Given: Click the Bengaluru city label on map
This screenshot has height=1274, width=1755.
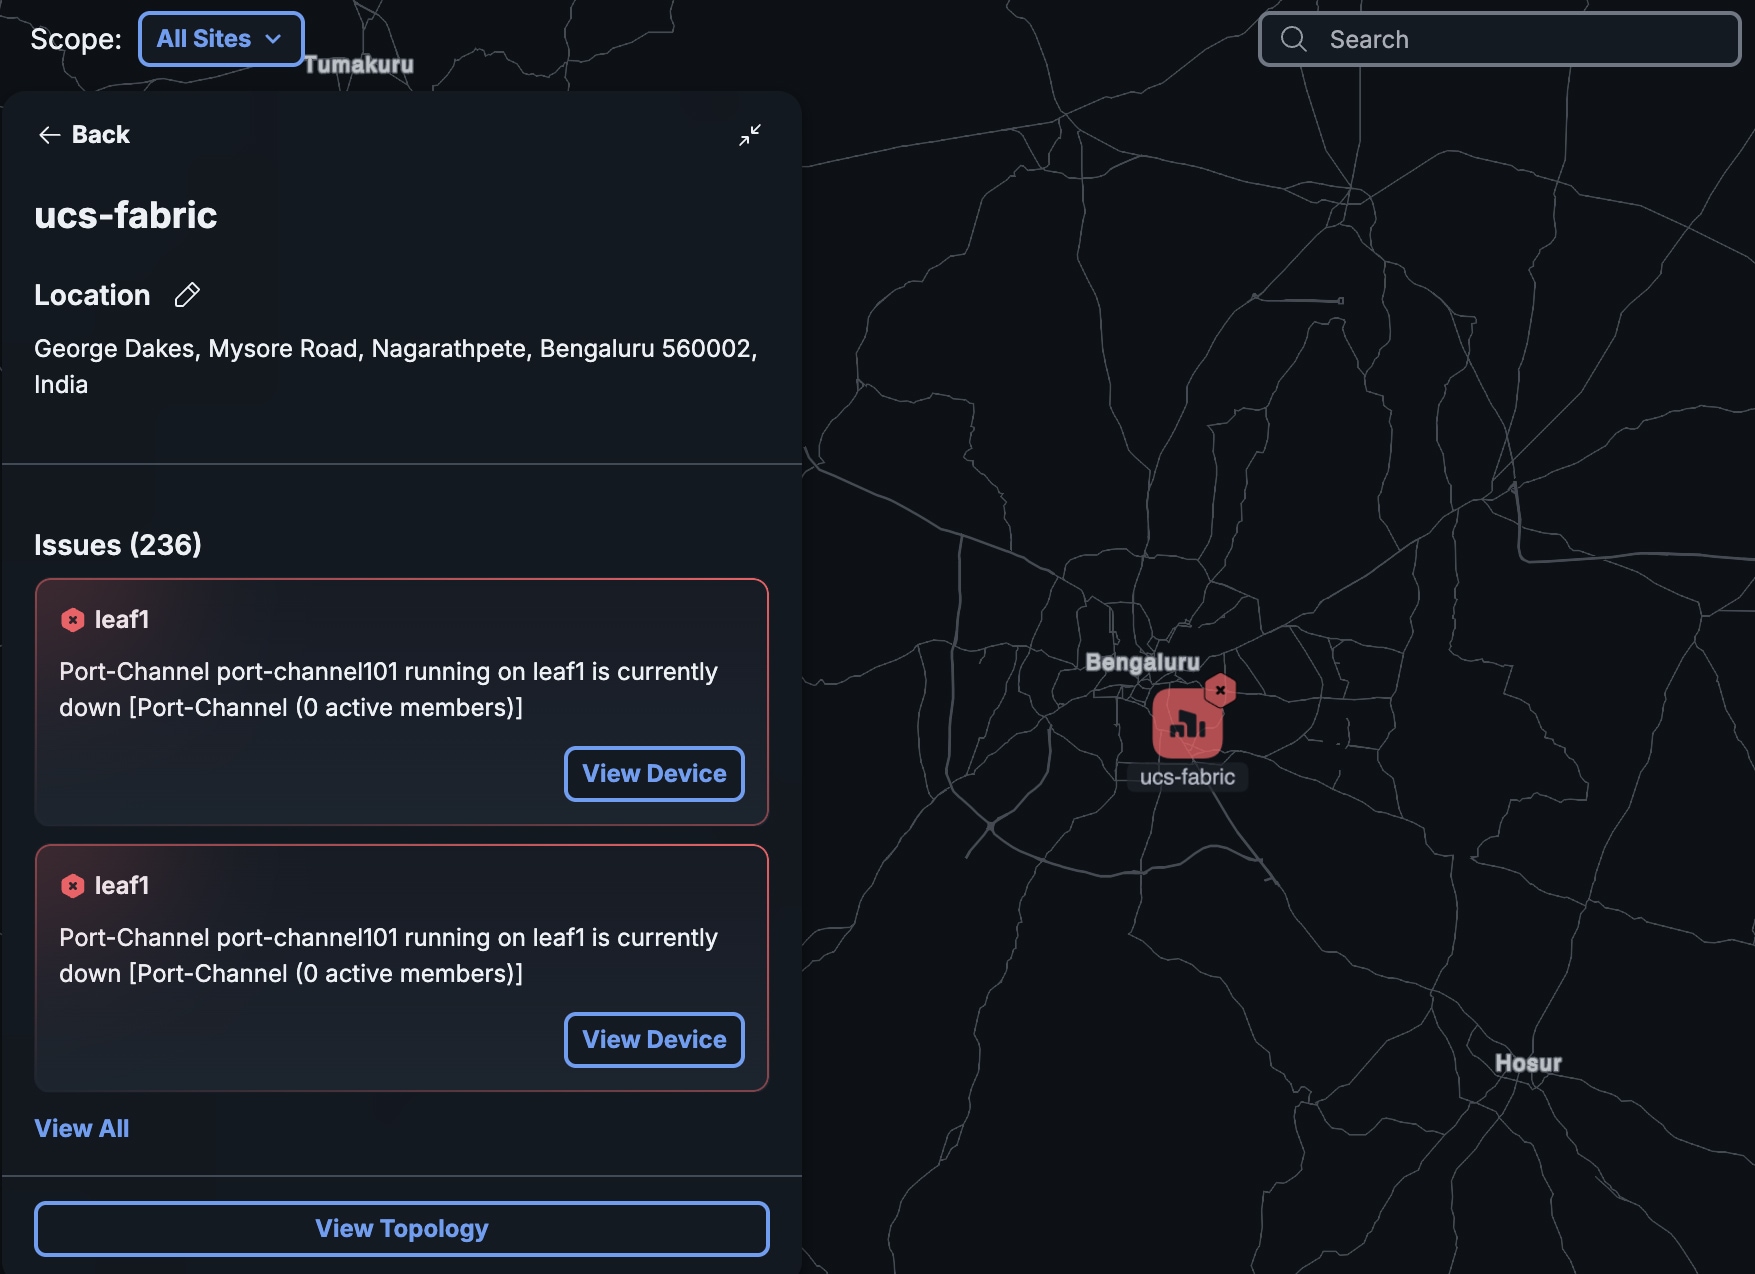Looking at the screenshot, I should click(x=1142, y=662).
